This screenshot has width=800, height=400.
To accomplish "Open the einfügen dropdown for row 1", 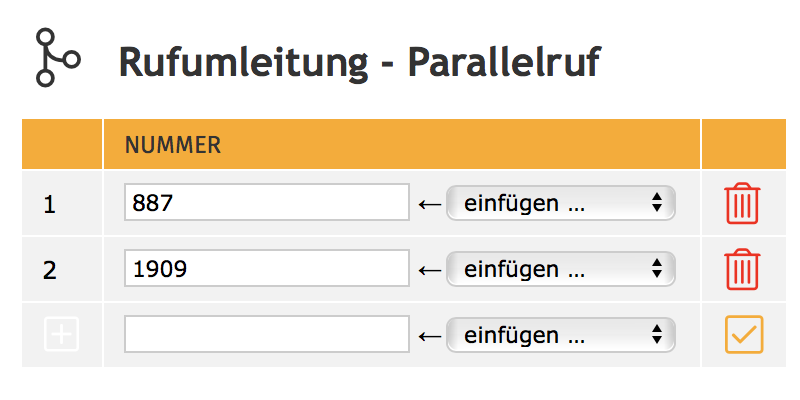I will 560,203.
